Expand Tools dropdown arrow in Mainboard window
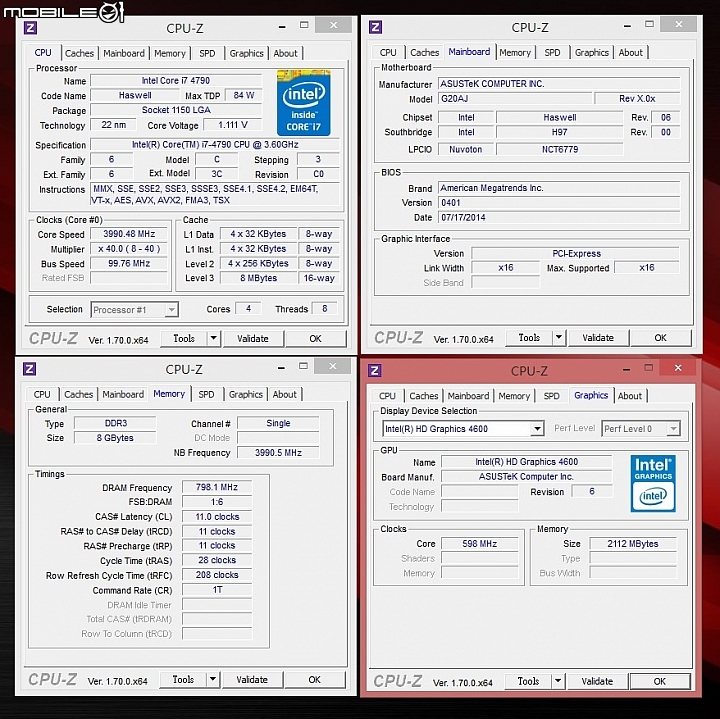 click(x=559, y=338)
